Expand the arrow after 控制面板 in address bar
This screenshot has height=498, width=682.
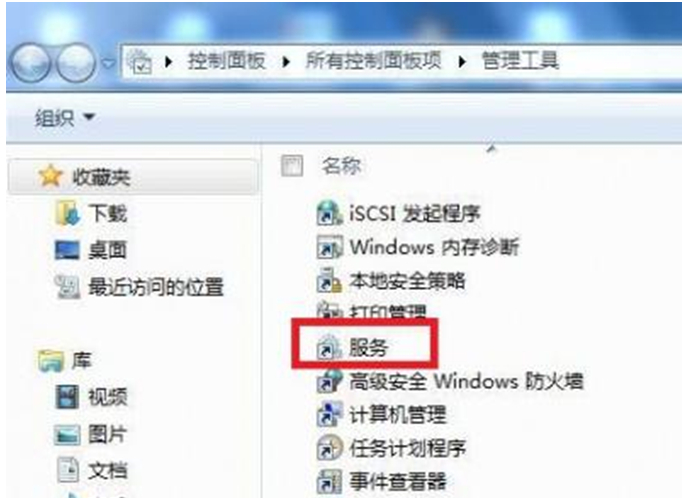click(286, 61)
